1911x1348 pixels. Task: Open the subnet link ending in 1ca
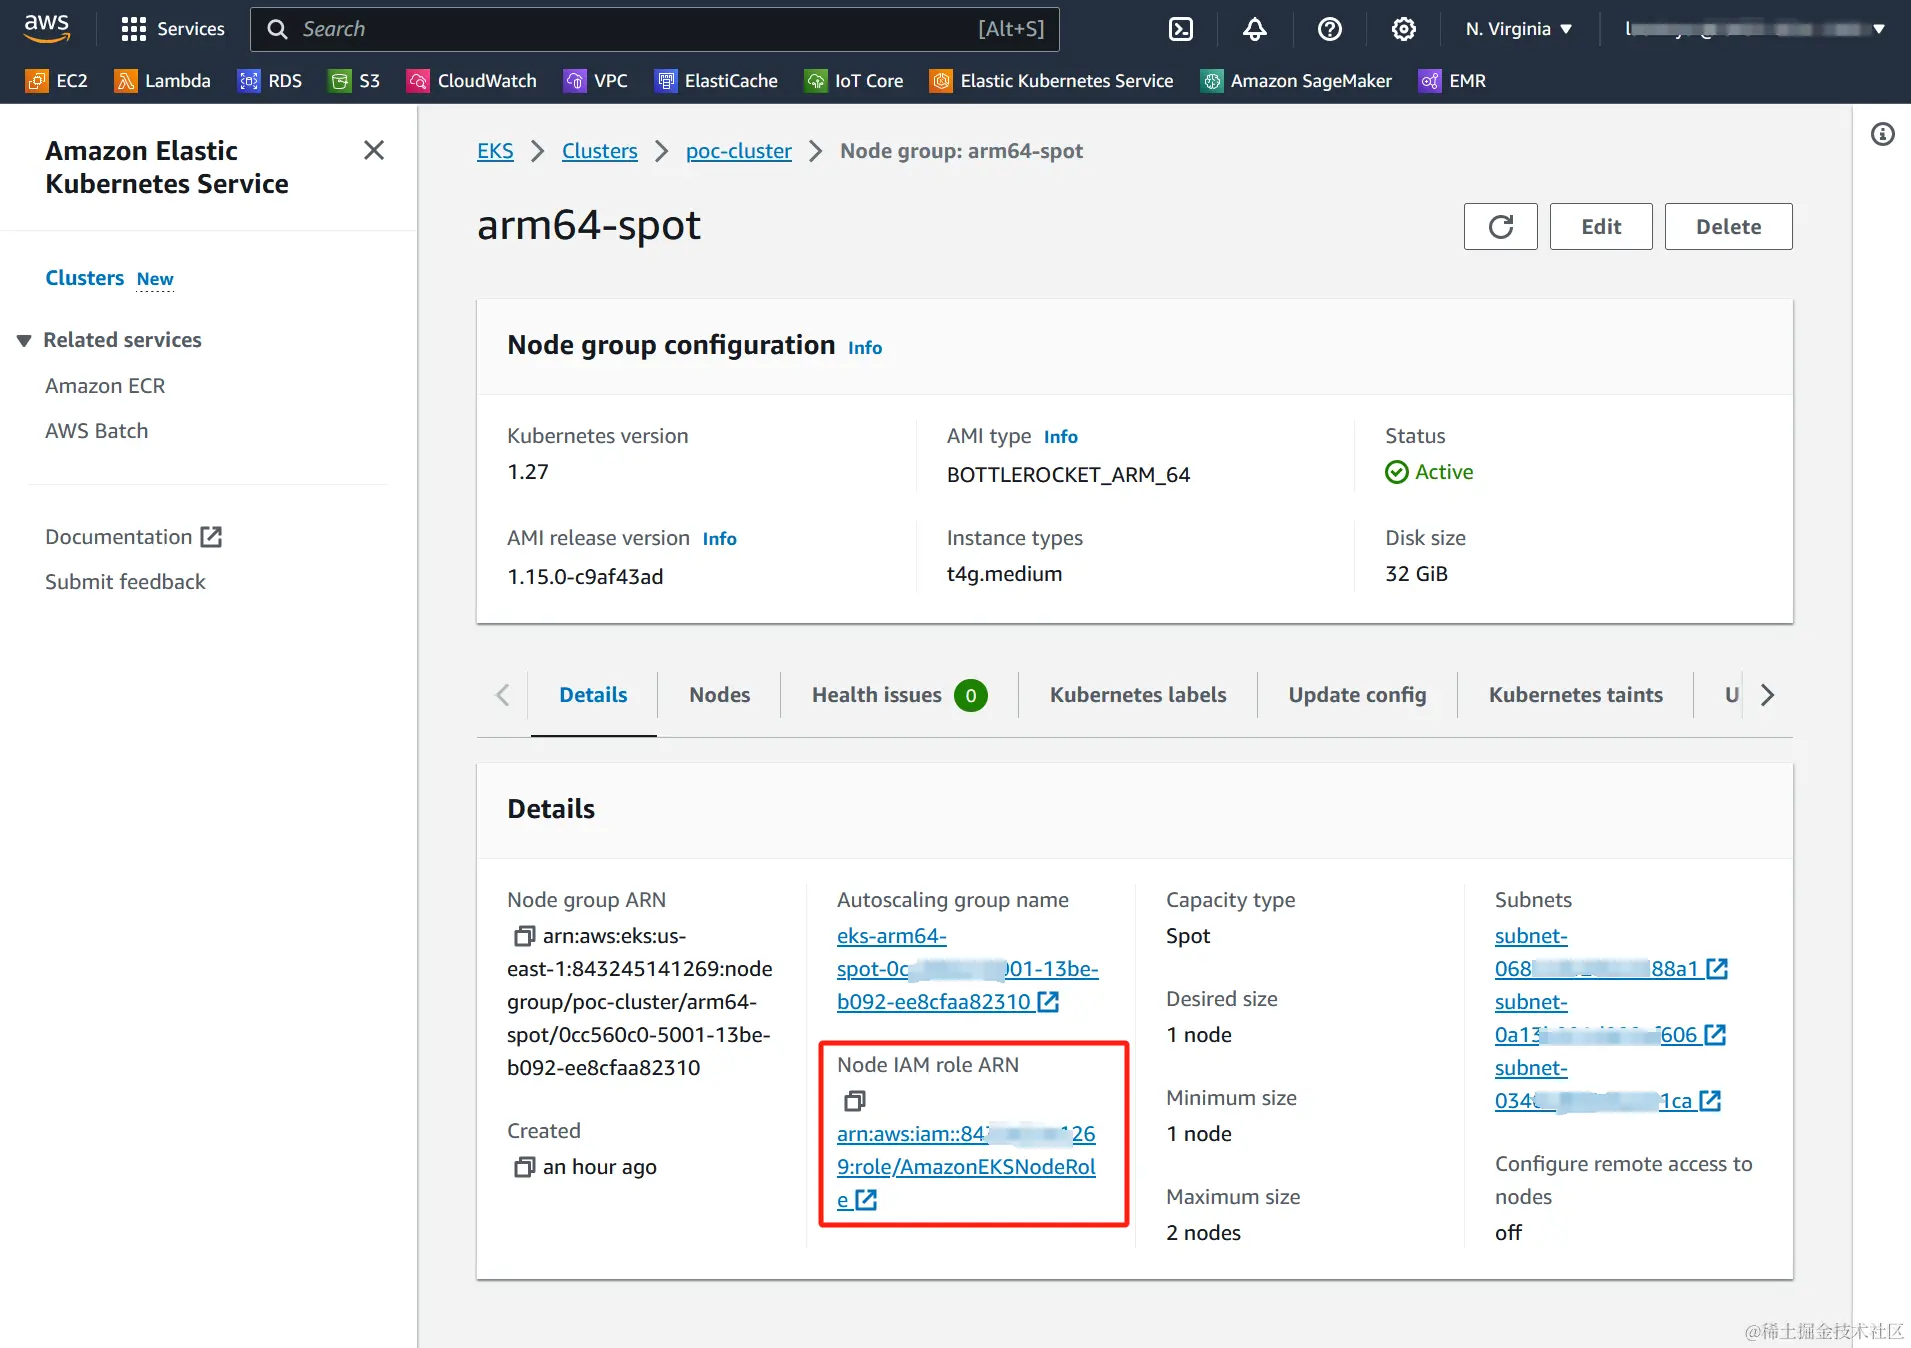[x=1608, y=1084]
